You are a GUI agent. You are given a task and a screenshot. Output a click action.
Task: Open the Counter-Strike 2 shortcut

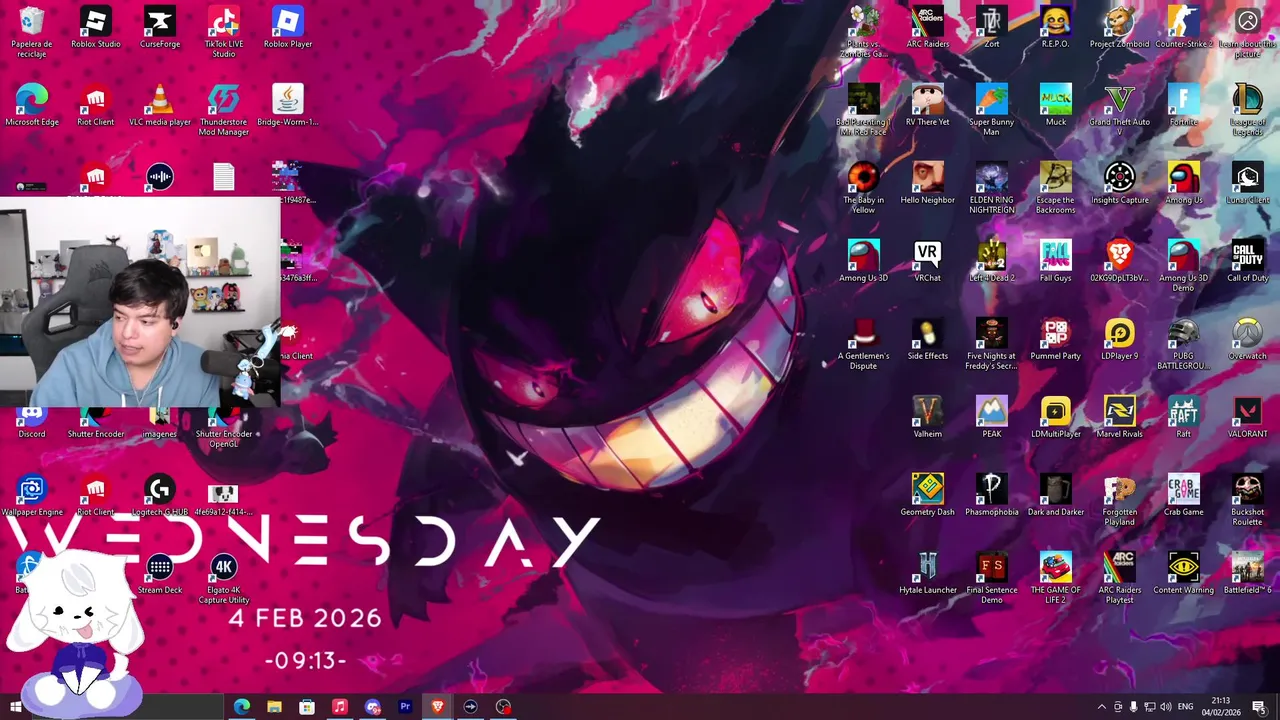pos(1184,28)
